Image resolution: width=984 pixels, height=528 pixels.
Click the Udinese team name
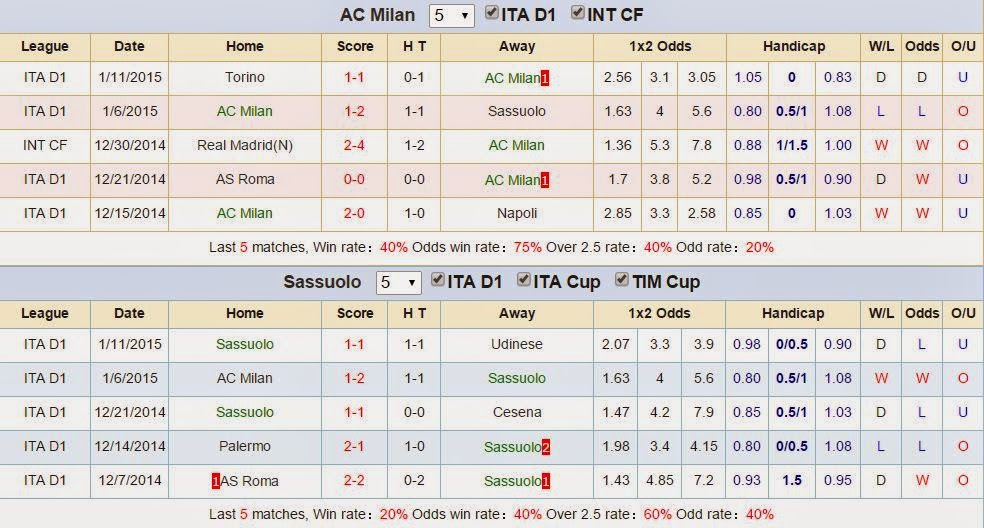pos(516,344)
